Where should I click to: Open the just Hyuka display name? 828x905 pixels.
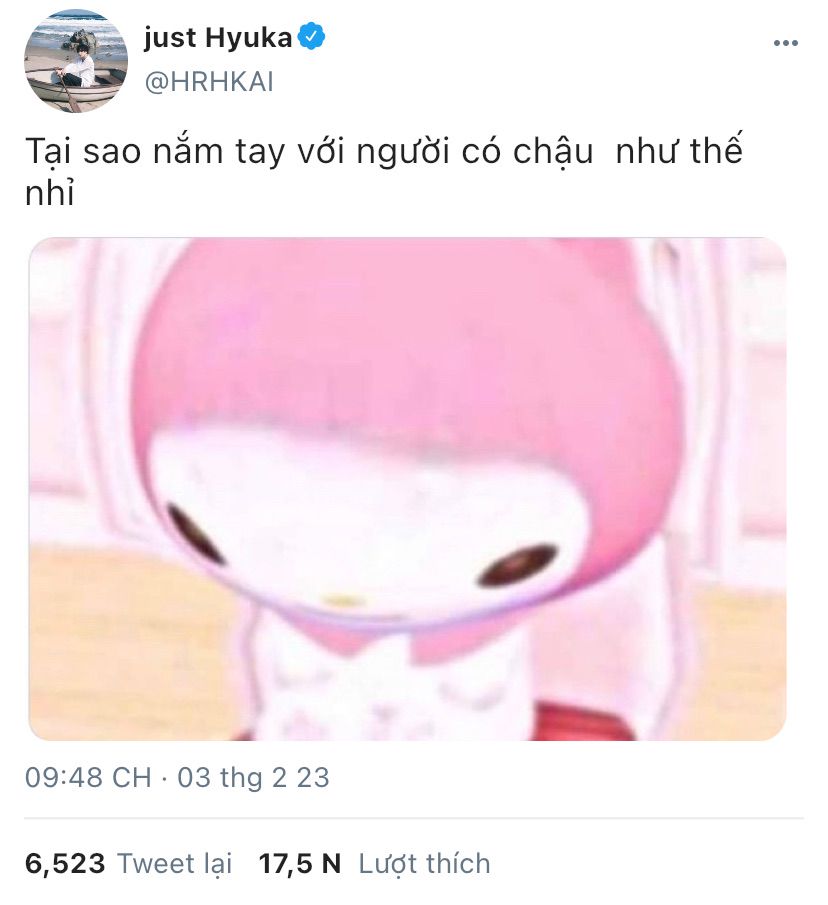pyautogui.click(x=218, y=38)
